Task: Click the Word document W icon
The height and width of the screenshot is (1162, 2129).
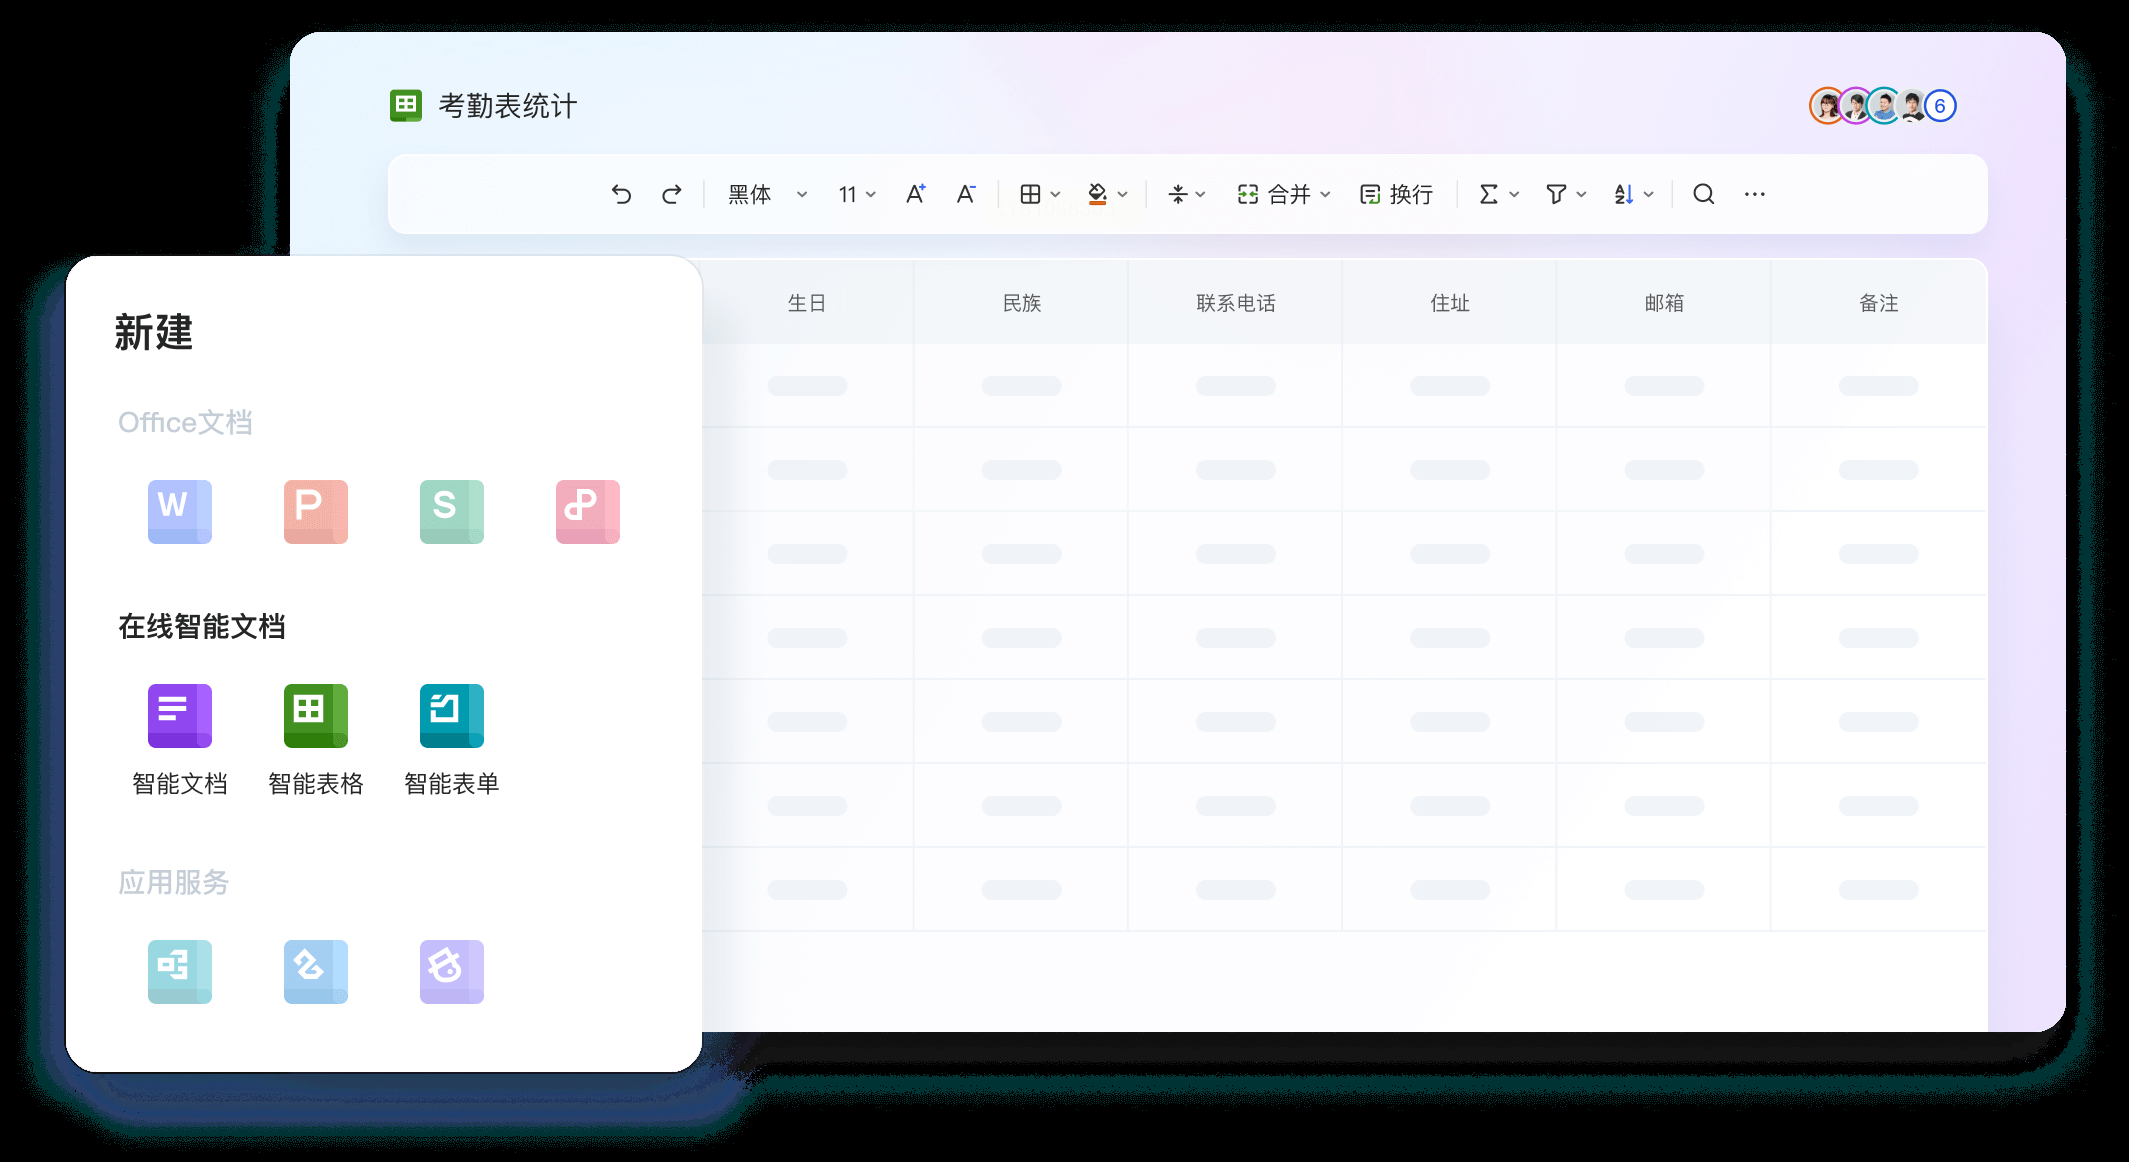Action: pyautogui.click(x=180, y=512)
